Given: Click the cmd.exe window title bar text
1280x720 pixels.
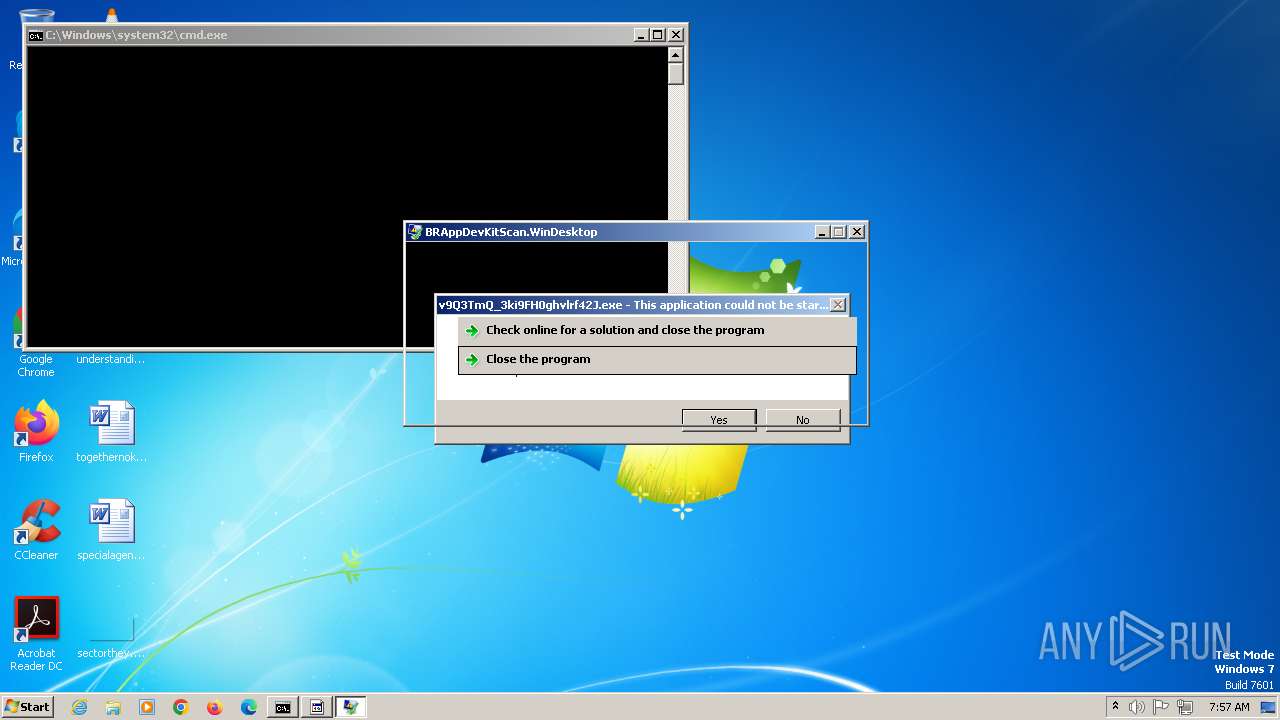Looking at the screenshot, I should 136,35.
